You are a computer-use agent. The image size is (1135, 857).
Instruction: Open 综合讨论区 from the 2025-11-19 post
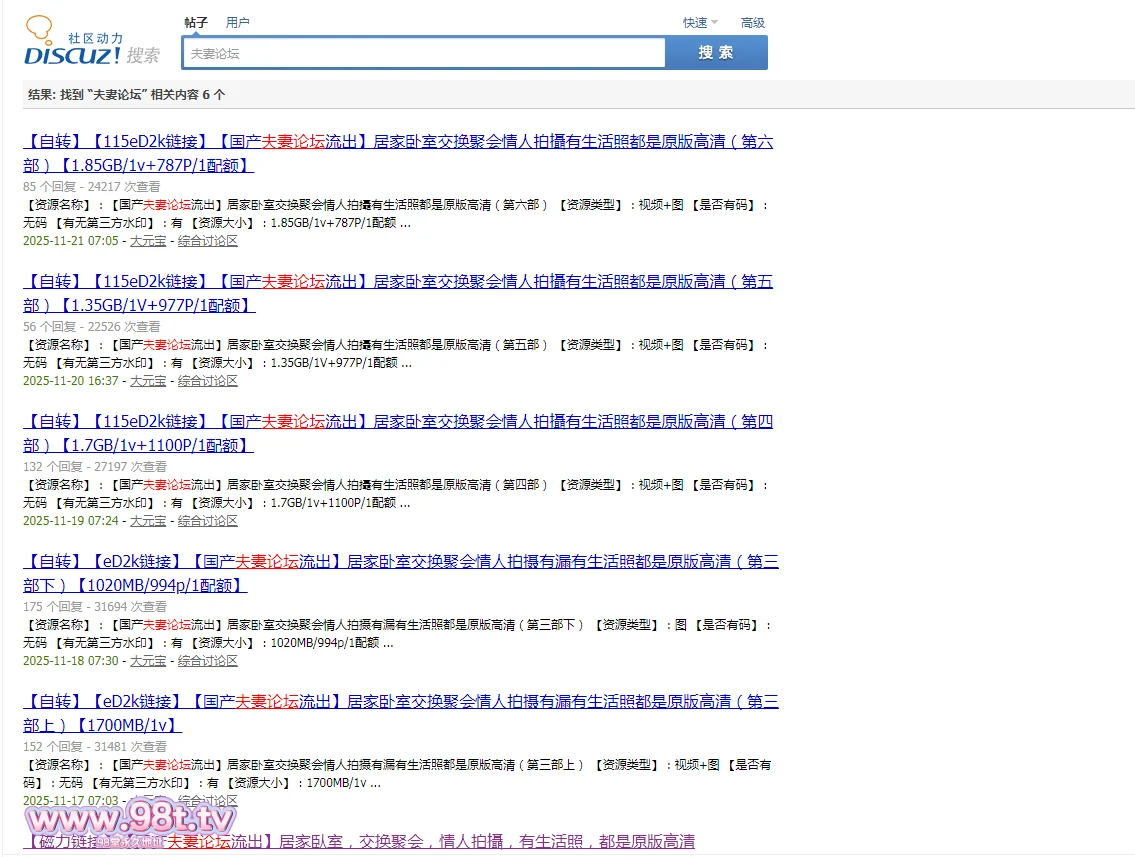(x=208, y=521)
